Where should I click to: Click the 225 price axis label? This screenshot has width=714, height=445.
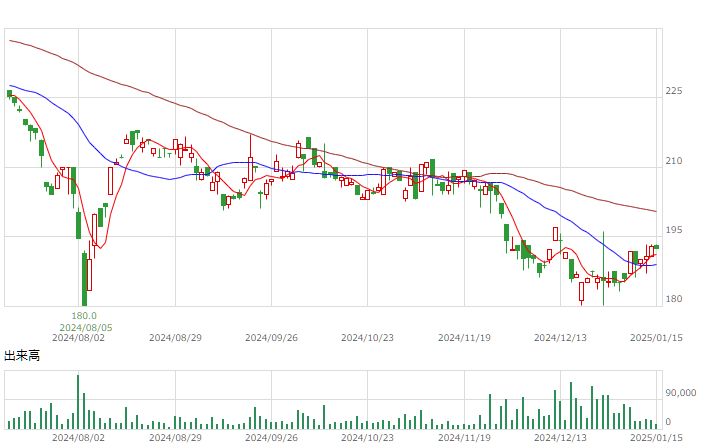673,91
